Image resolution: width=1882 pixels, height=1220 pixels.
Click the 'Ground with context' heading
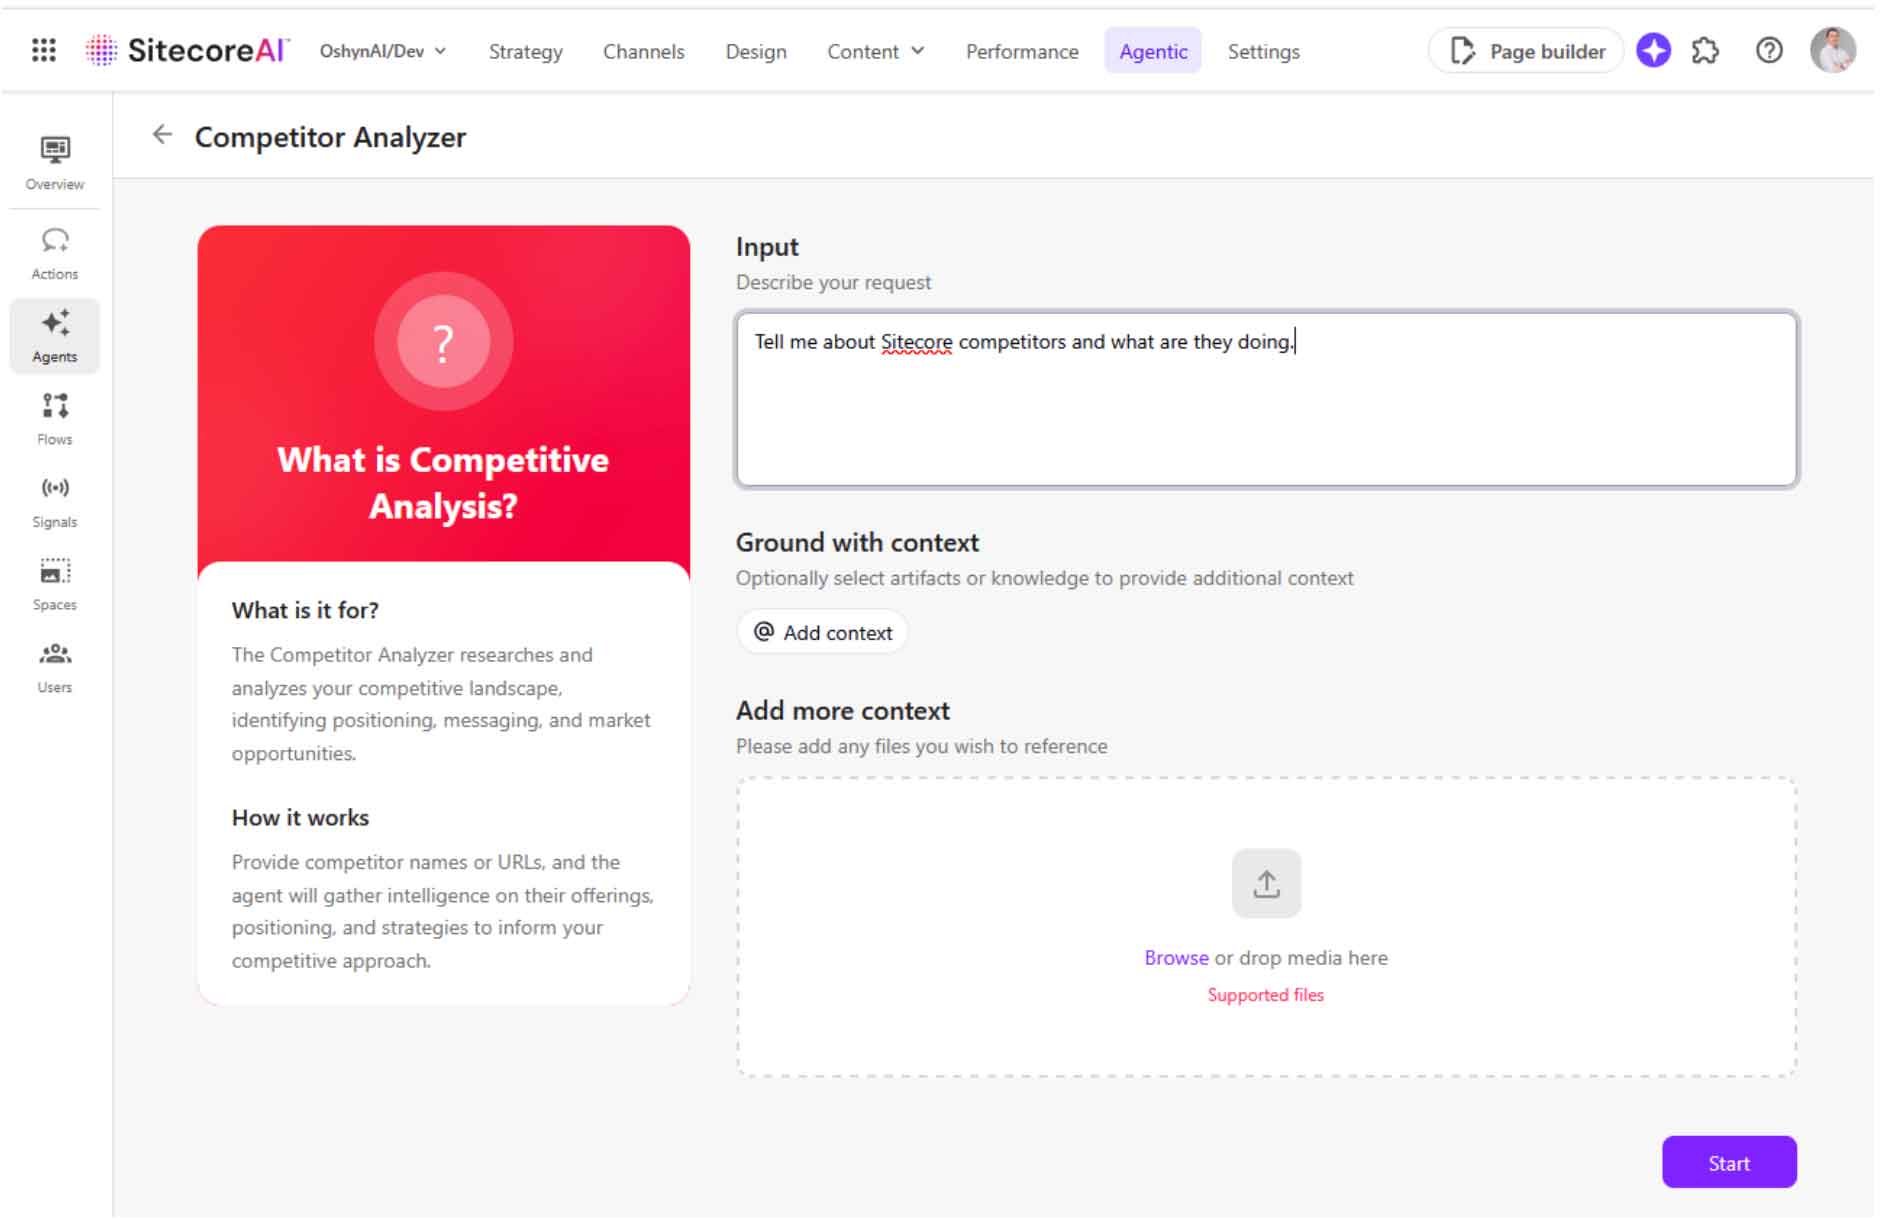click(857, 543)
